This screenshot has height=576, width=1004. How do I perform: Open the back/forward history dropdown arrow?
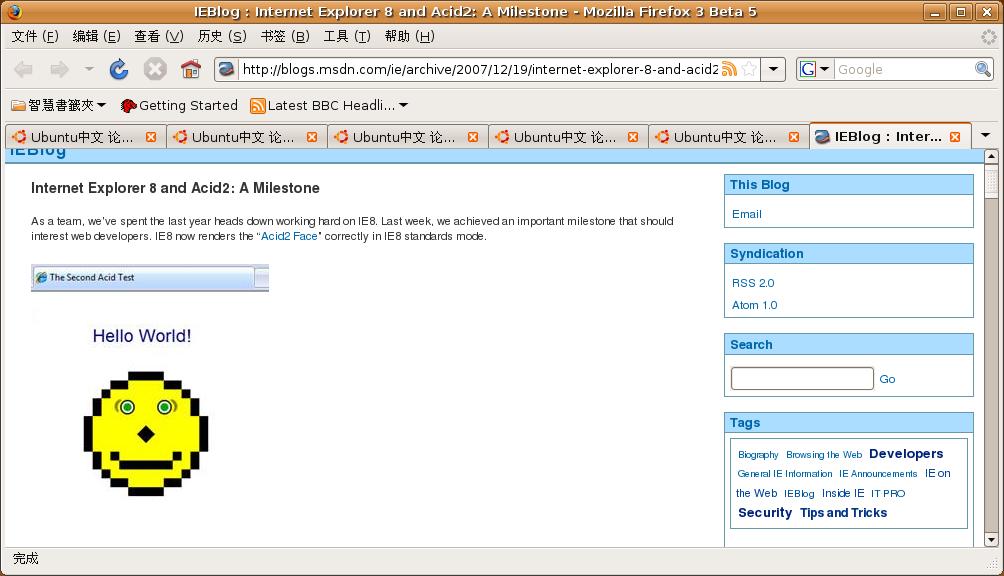(89, 68)
